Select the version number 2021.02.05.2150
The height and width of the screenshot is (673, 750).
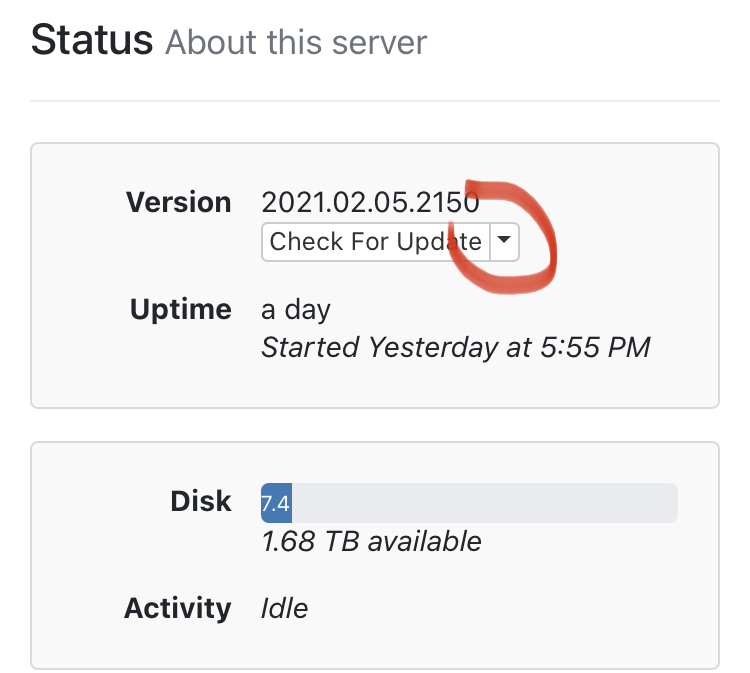[369, 202]
